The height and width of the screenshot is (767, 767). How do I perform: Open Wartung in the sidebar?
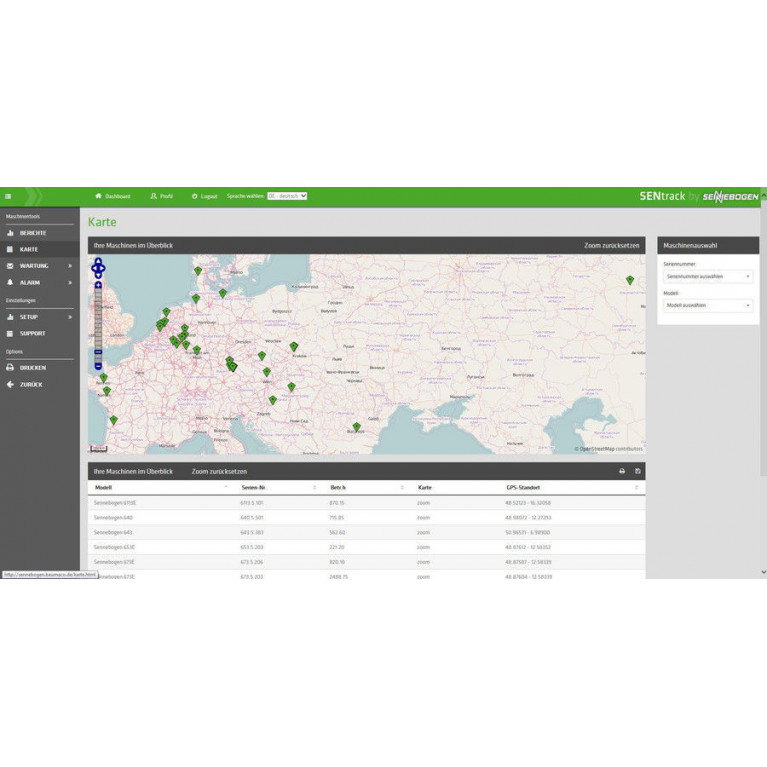[x=34, y=266]
